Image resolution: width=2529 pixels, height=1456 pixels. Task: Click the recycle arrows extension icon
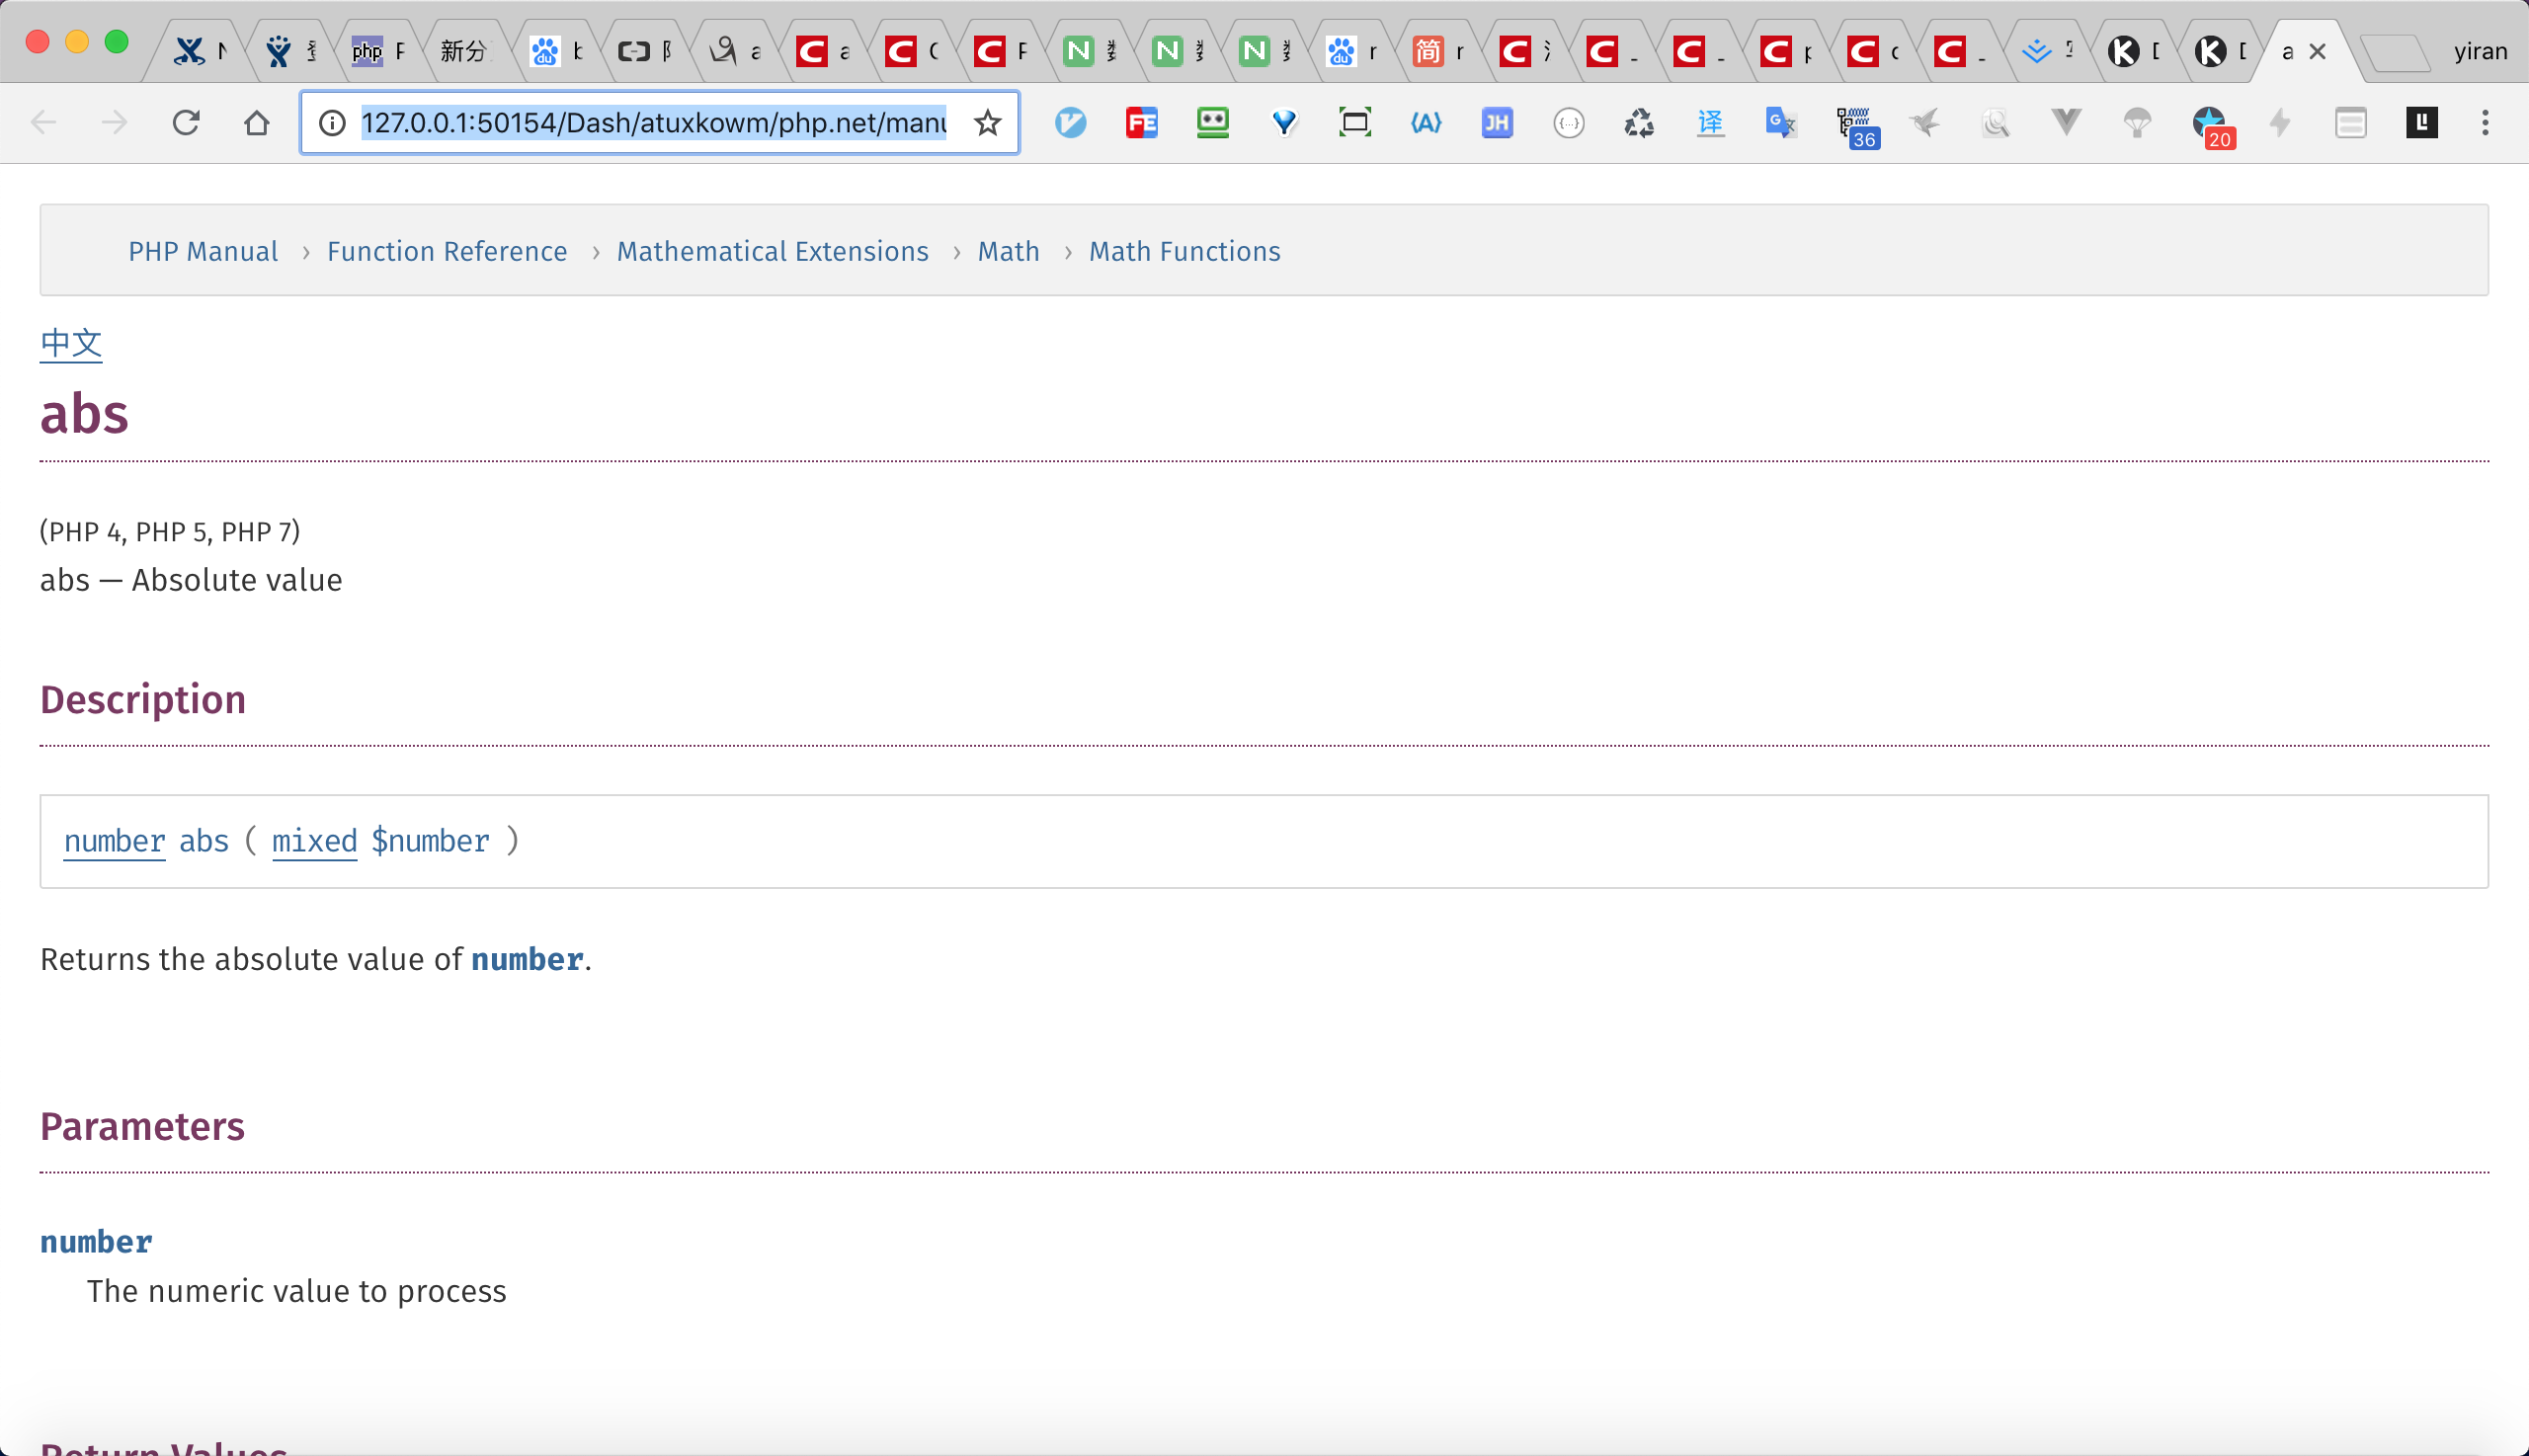click(x=1638, y=123)
